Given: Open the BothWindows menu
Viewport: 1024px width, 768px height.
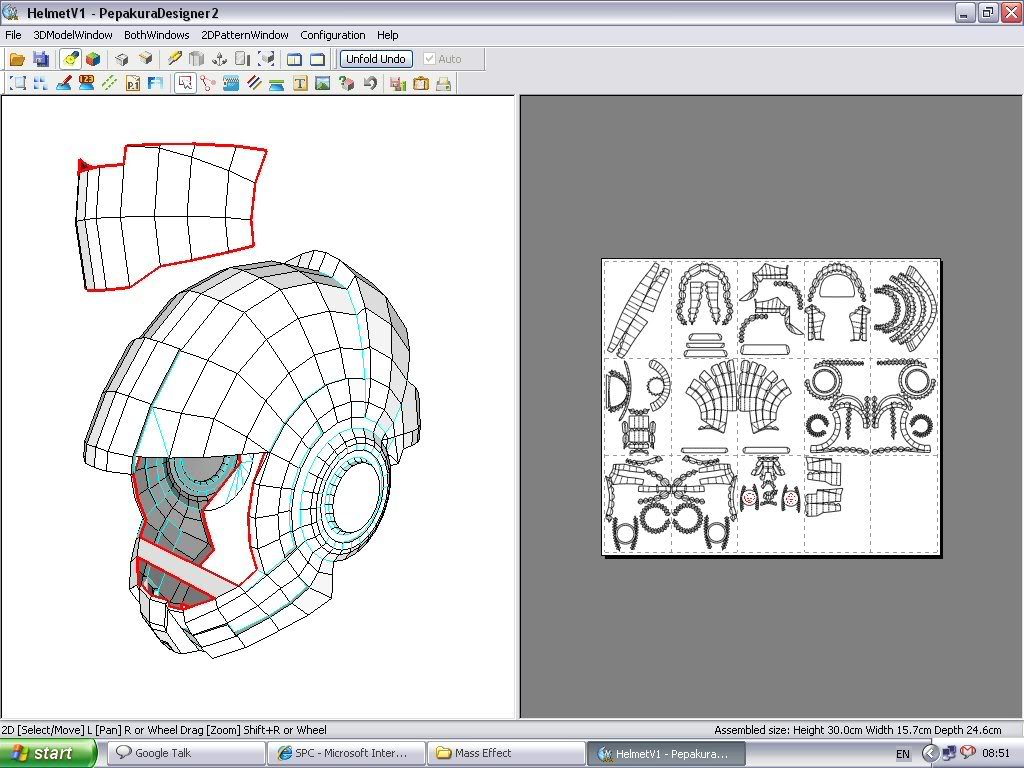Looking at the screenshot, I should coord(157,35).
